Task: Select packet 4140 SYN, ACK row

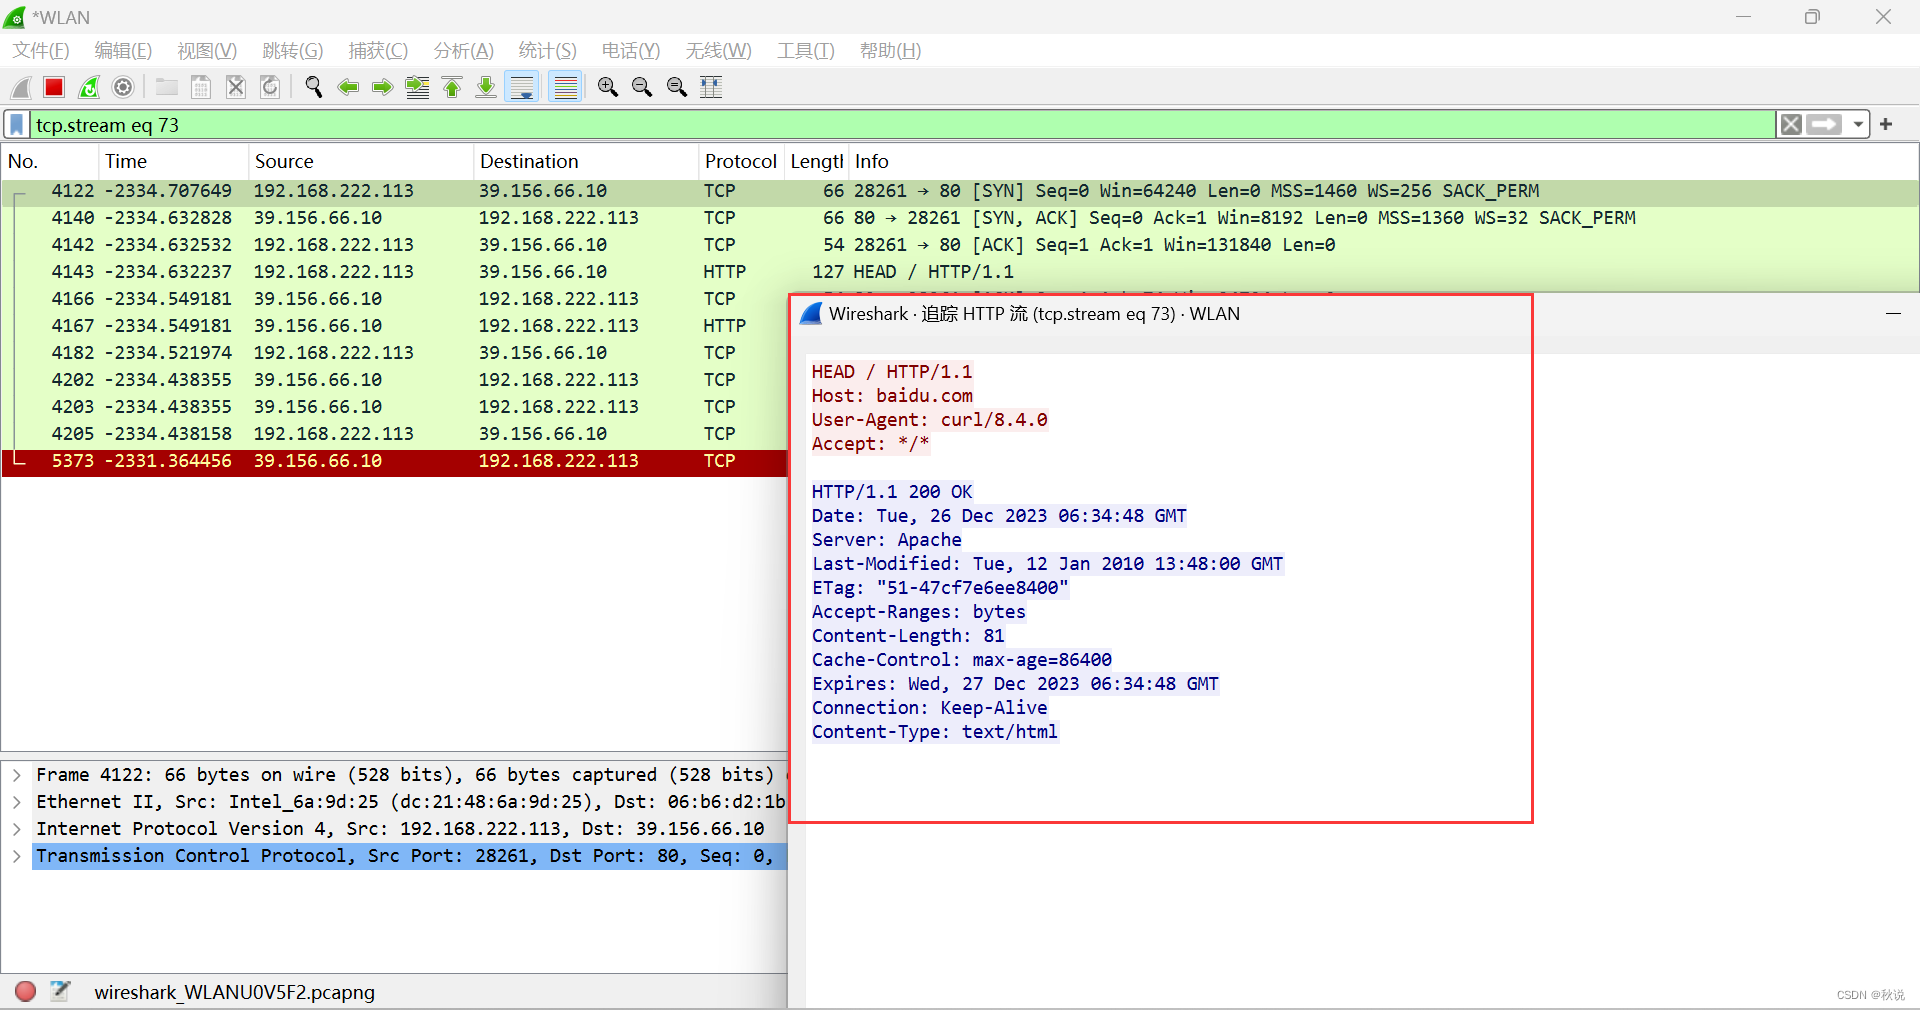Action: tap(960, 218)
